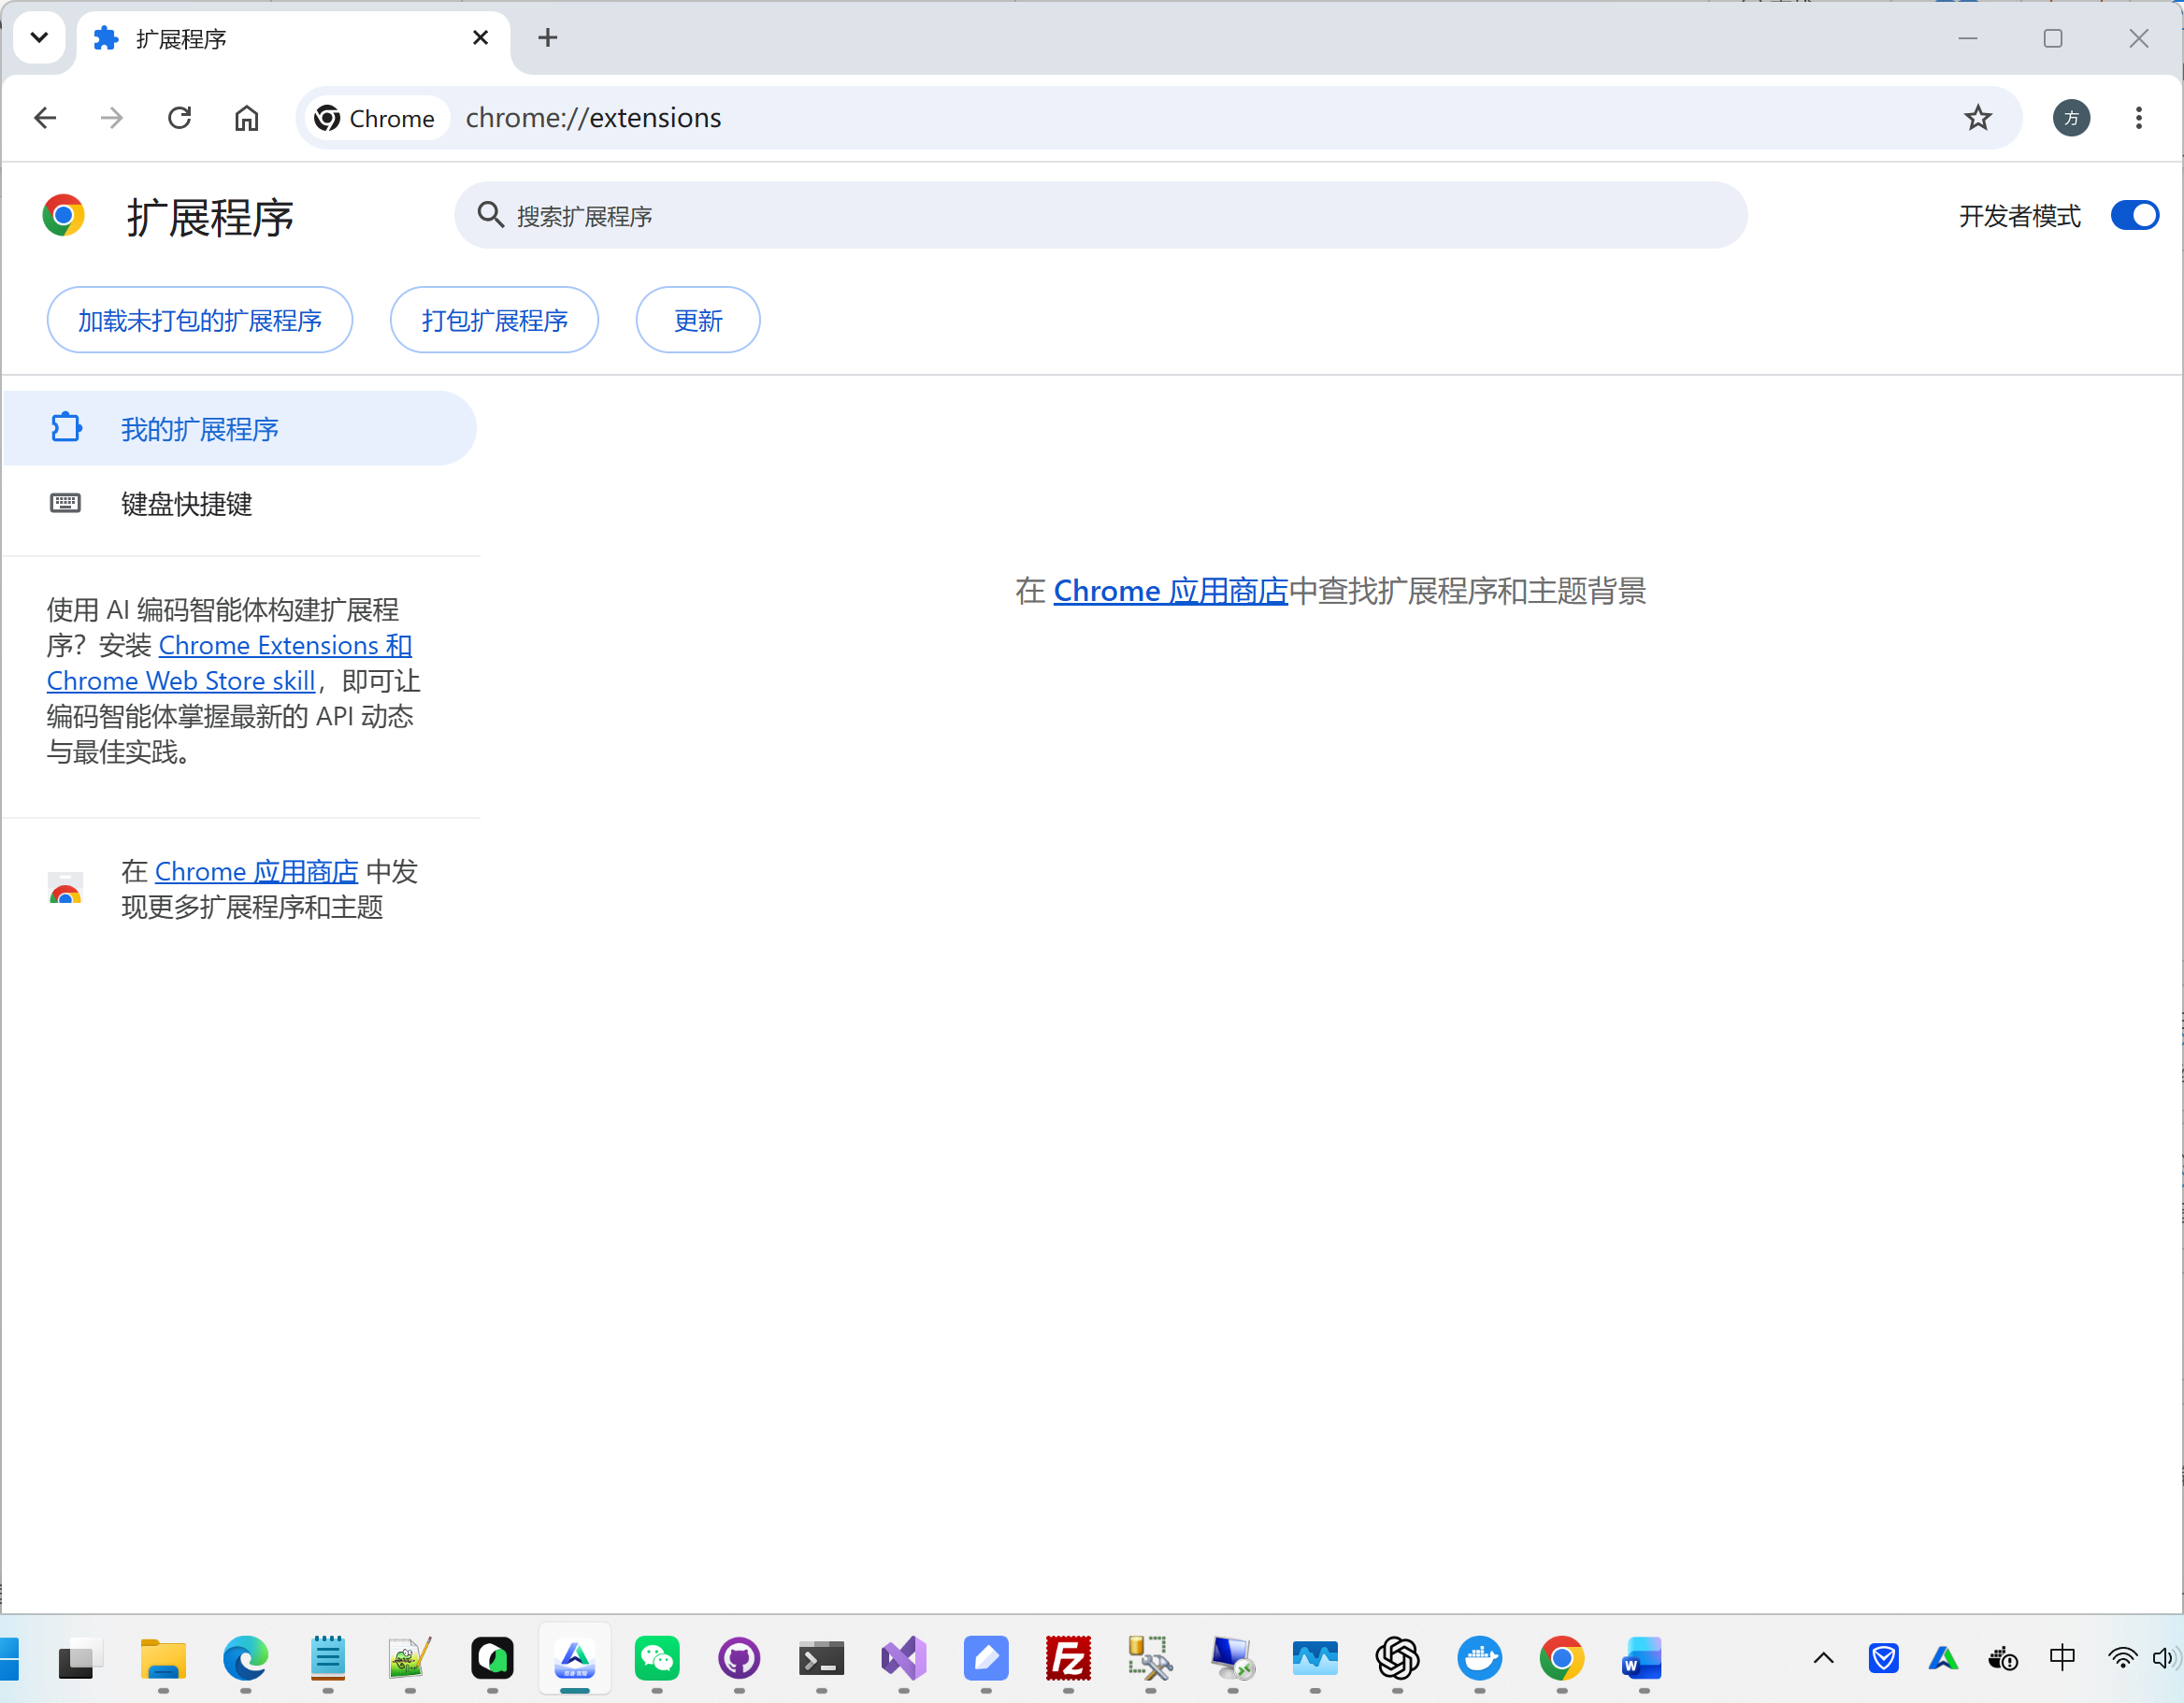This screenshot has height=1703, width=2184.
Task: Click the 更新 button
Action: pyautogui.click(x=697, y=320)
